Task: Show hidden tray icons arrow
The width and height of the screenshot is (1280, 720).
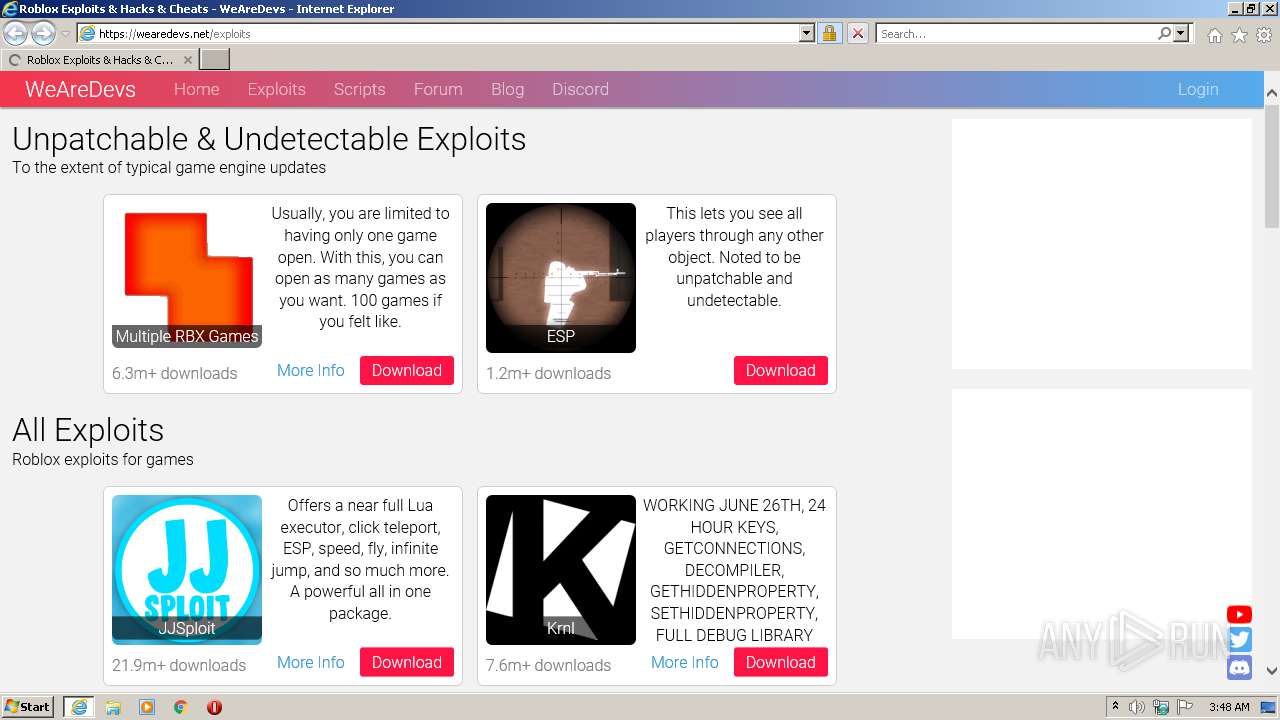Action: click(x=1115, y=707)
